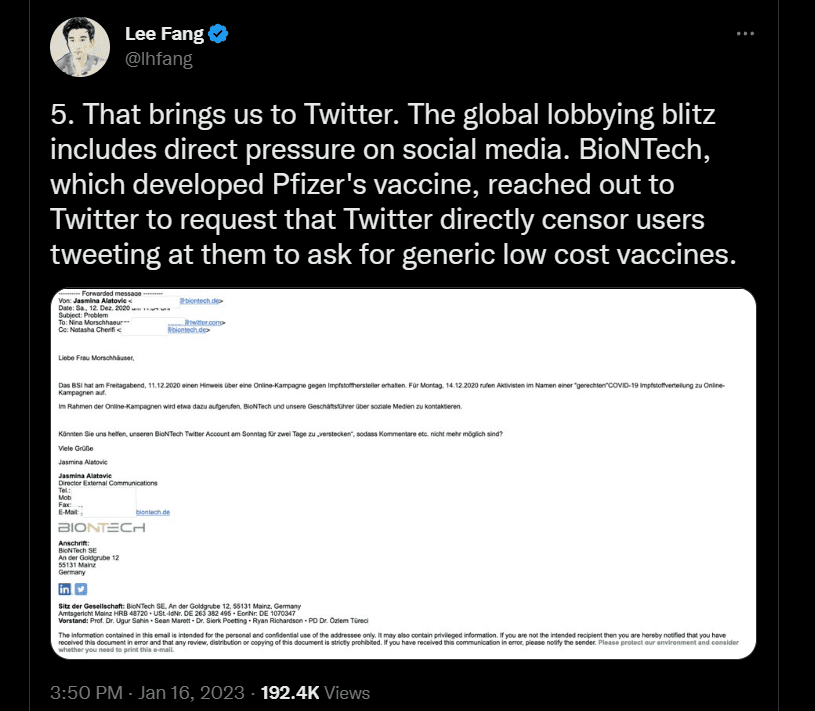Screen dimensions: 815x711
Task: Click the BioNTech logo in the email
Action: pyautogui.click(x=100, y=527)
